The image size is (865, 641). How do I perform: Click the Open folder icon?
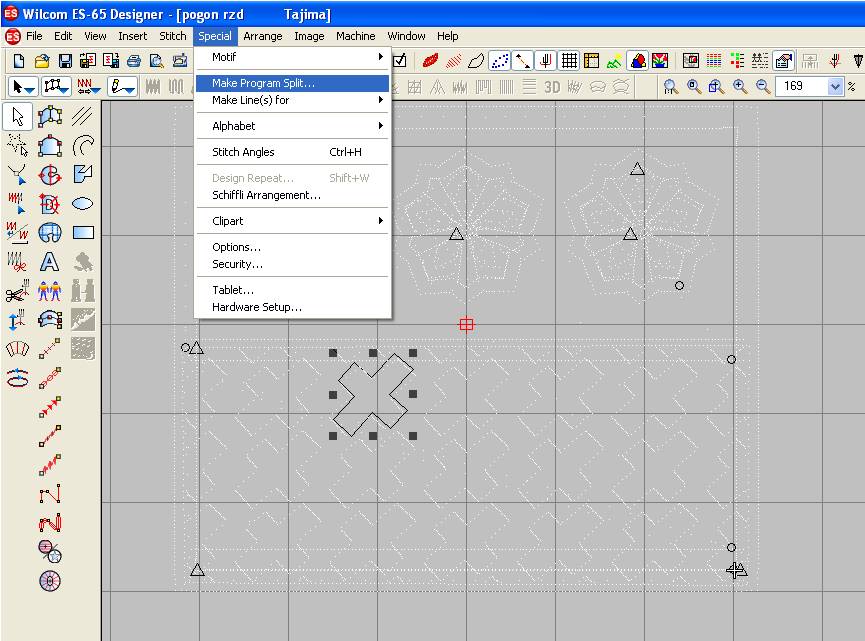[x=41, y=61]
